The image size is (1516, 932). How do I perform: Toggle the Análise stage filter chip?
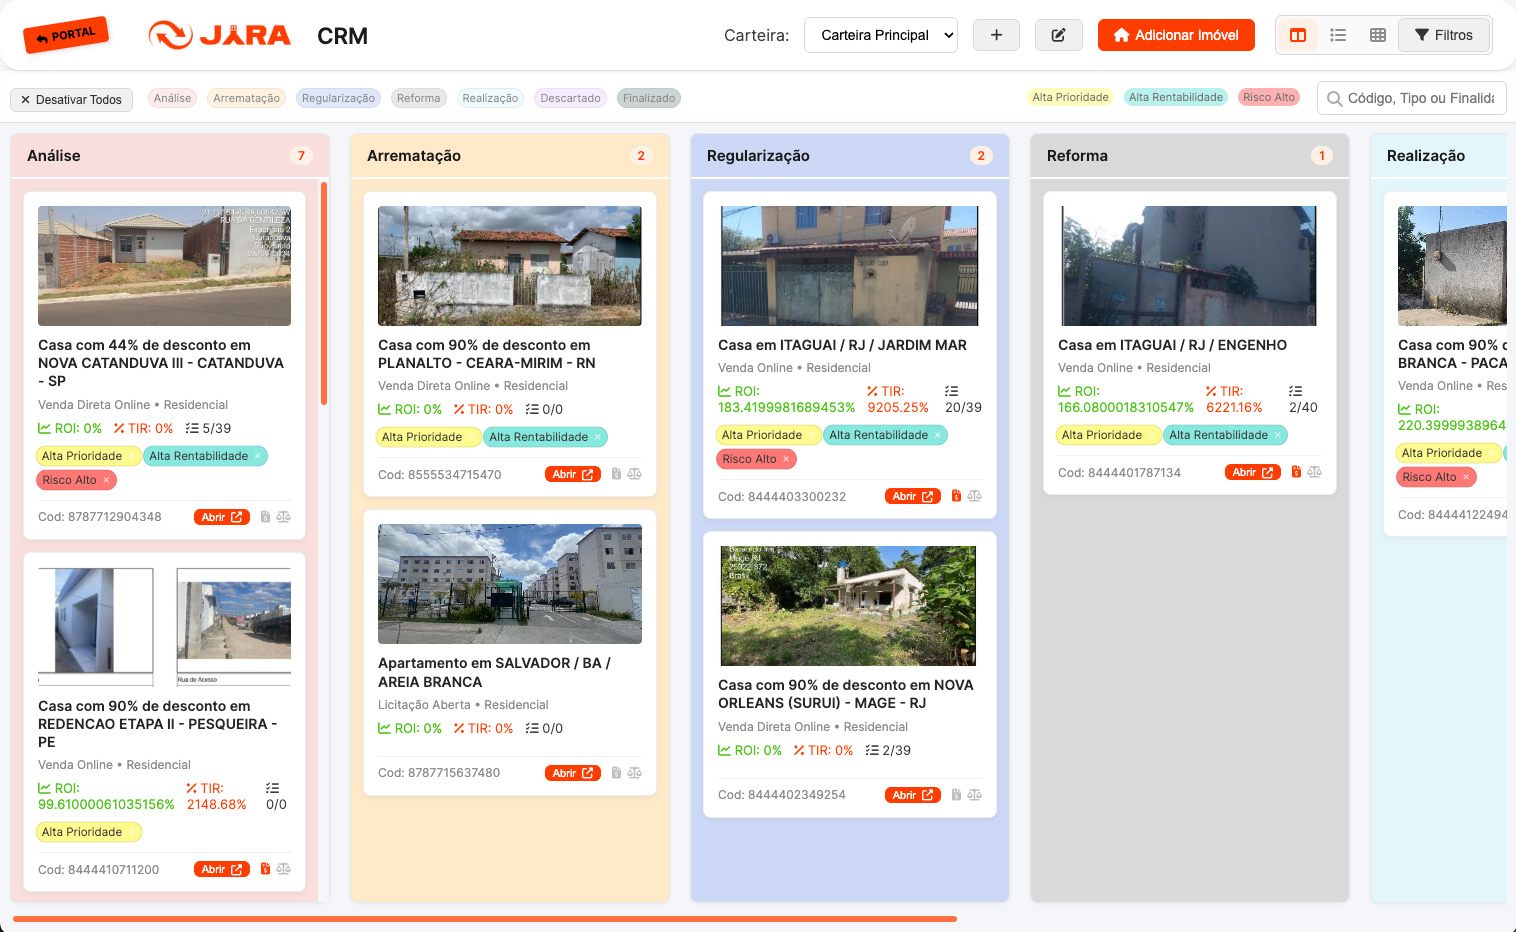[x=172, y=98]
